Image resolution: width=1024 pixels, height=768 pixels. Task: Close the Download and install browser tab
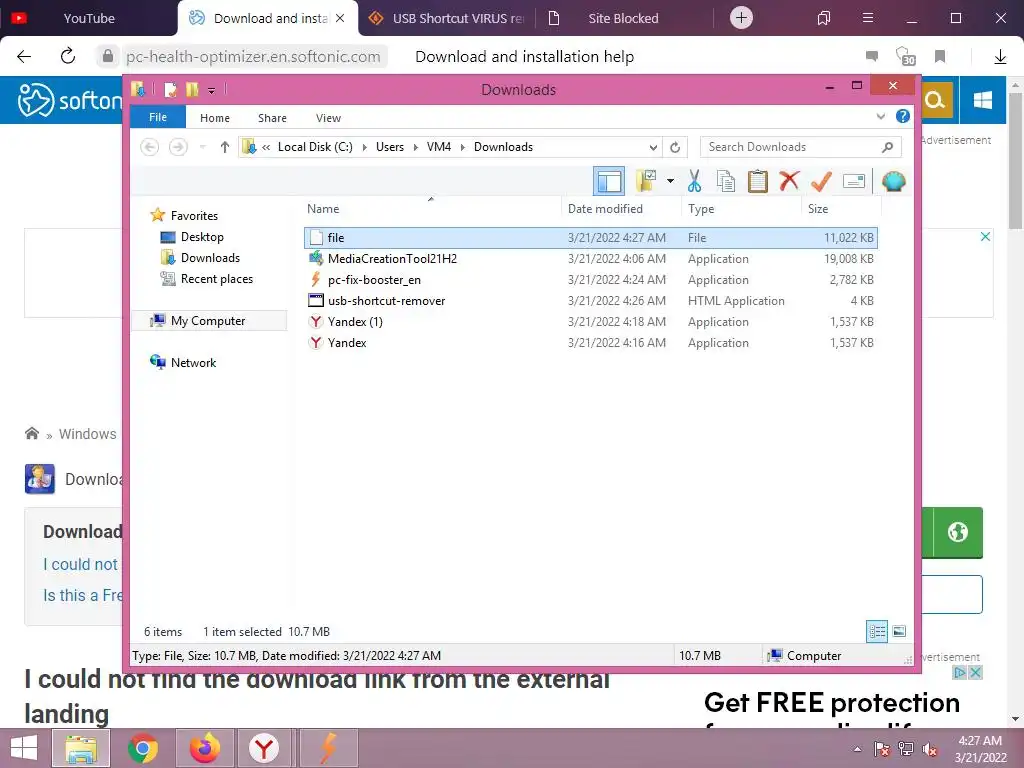340,18
